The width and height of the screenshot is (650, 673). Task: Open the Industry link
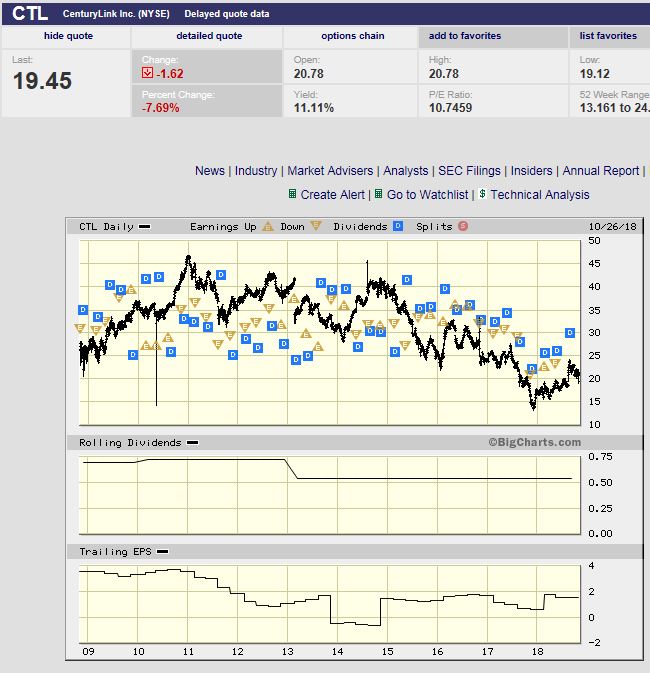pos(256,171)
